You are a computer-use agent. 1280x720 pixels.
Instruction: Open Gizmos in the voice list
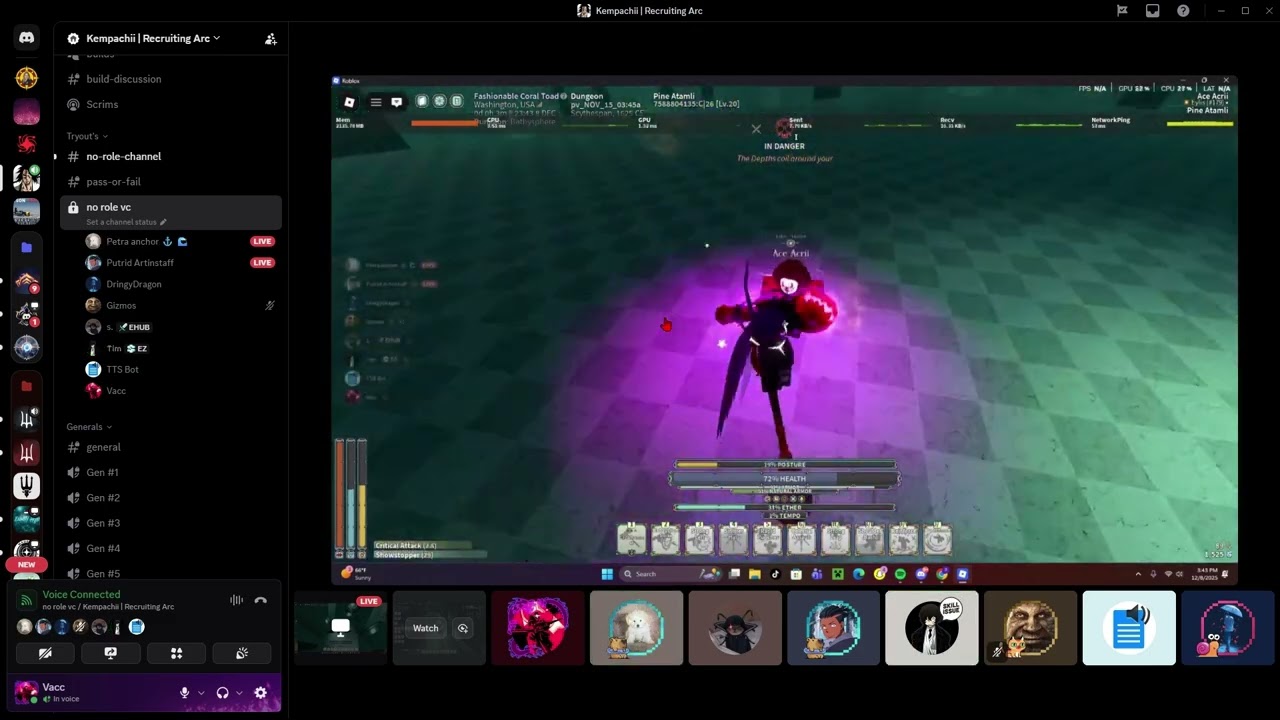(181, 305)
